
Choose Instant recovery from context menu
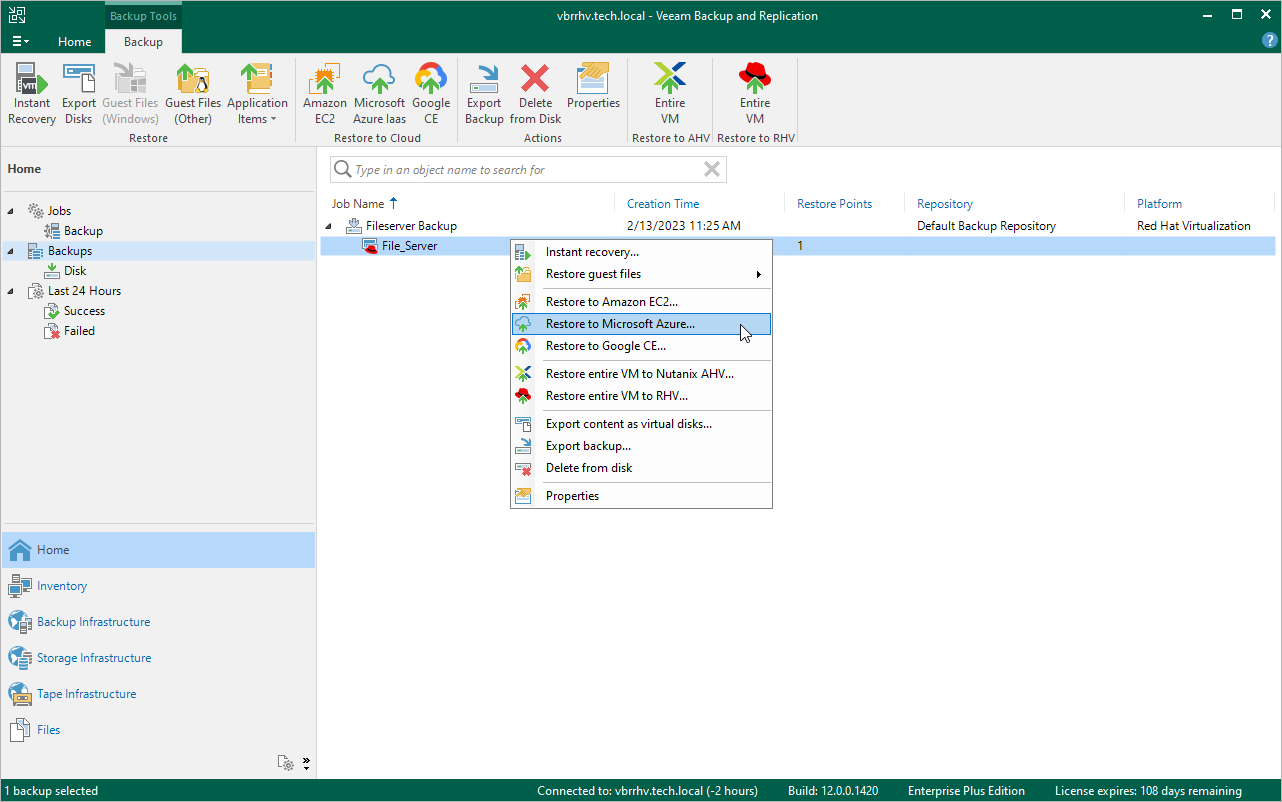pyautogui.click(x=641, y=252)
